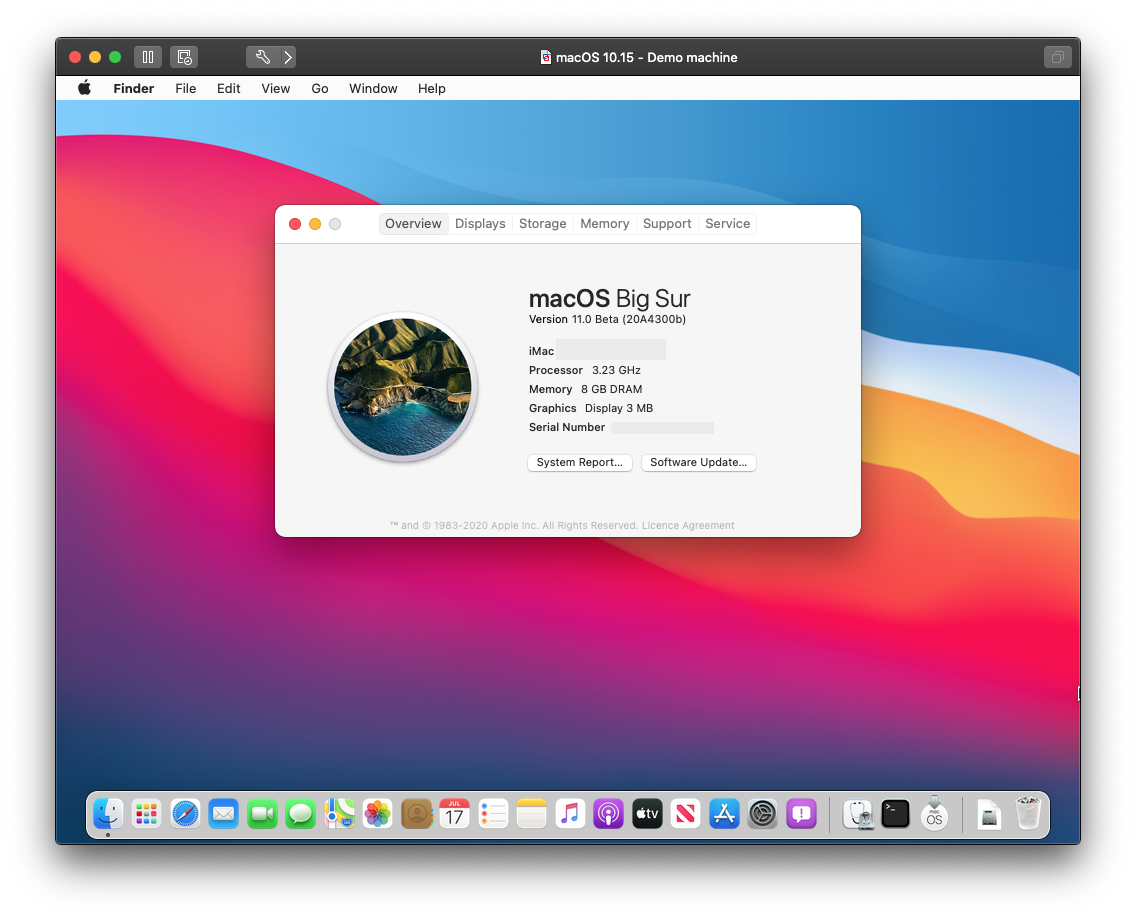1136x918 pixels.
Task: Click the macOS Big Sur heading
Action: click(x=609, y=299)
